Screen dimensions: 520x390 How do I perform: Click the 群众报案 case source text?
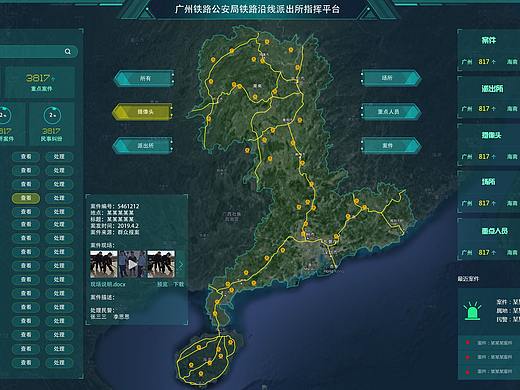coord(128,232)
